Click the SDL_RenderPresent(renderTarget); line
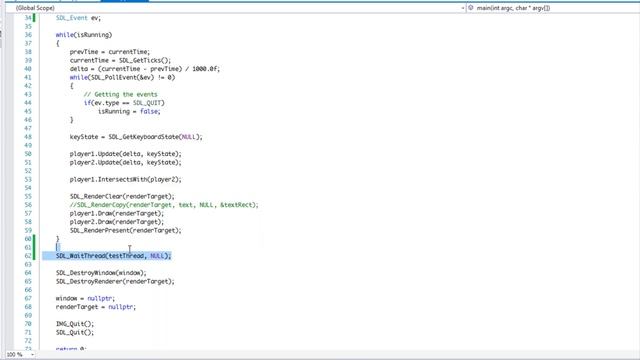640x360 pixels. click(125, 231)
